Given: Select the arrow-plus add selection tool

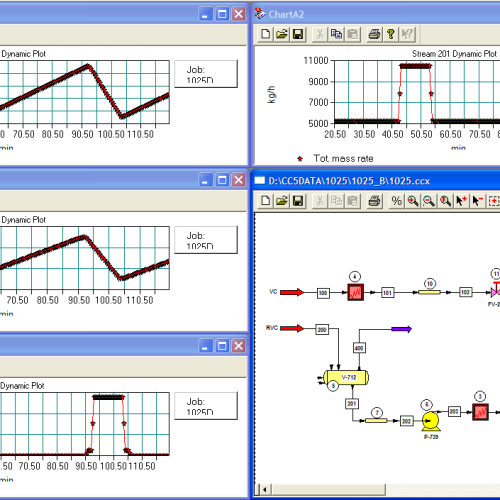Looking at the screenshot, I should [461, 201].
